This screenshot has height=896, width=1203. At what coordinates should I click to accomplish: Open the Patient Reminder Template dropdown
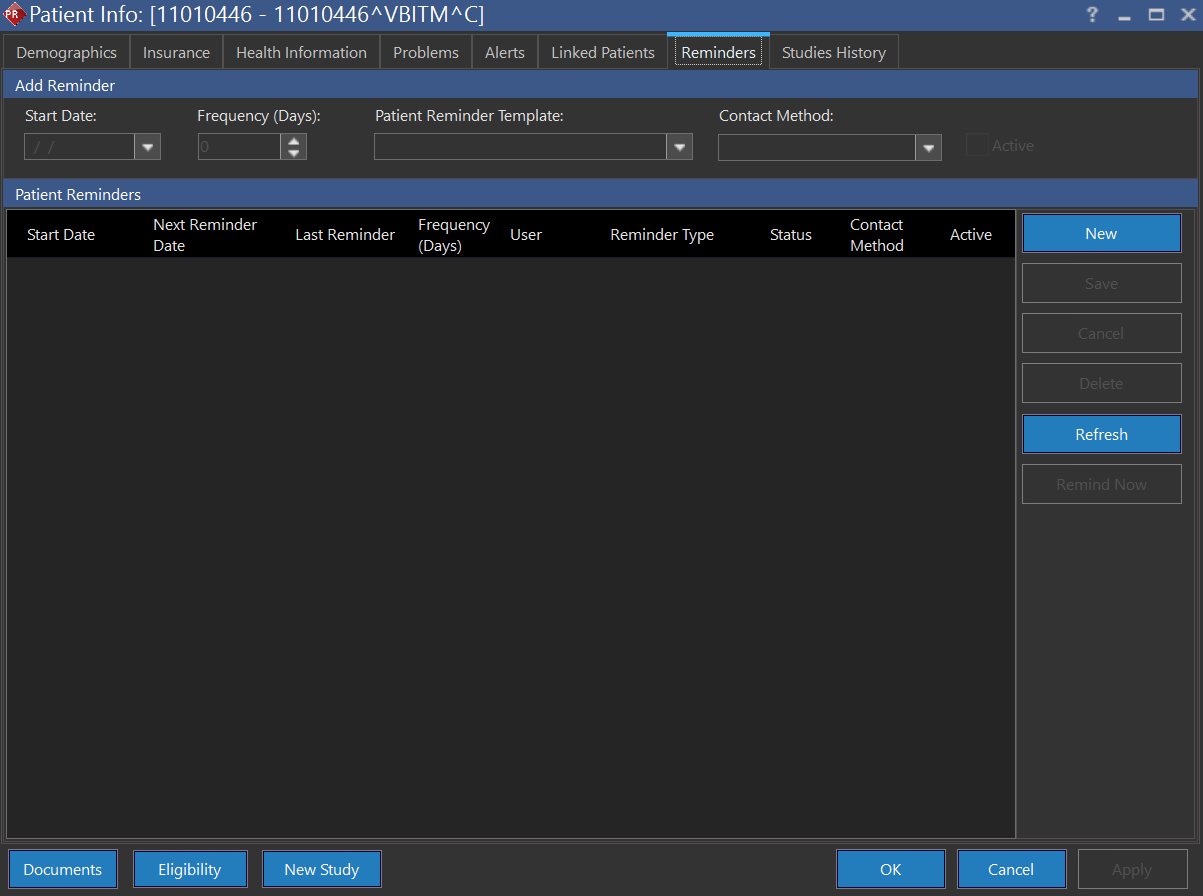coord(679,146)
